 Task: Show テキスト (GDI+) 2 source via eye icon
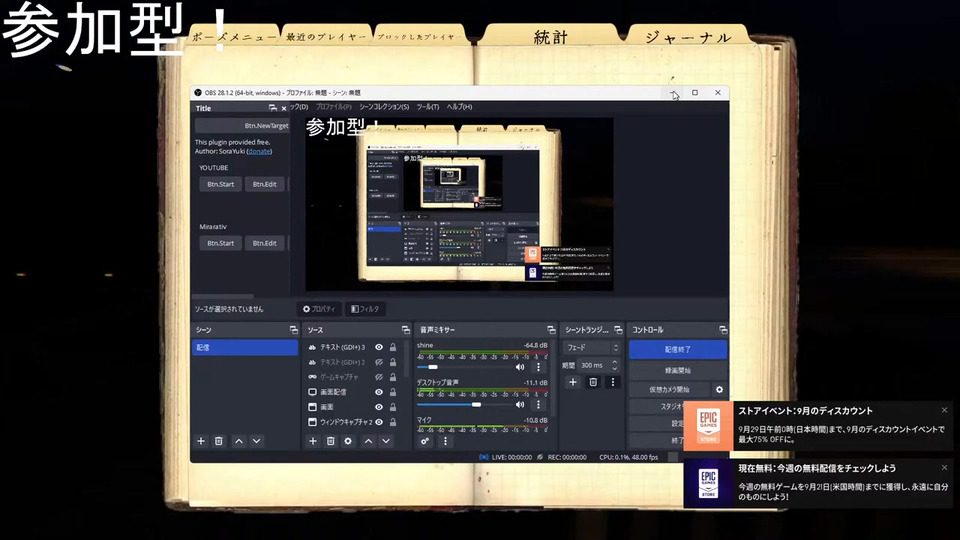tap(379, 362)
